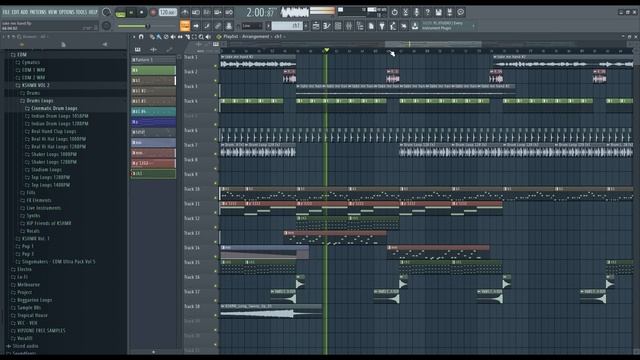Mute Track 9 using its green dot
The height and width of the screenshot is (360, 640).
tap(216, 183)
